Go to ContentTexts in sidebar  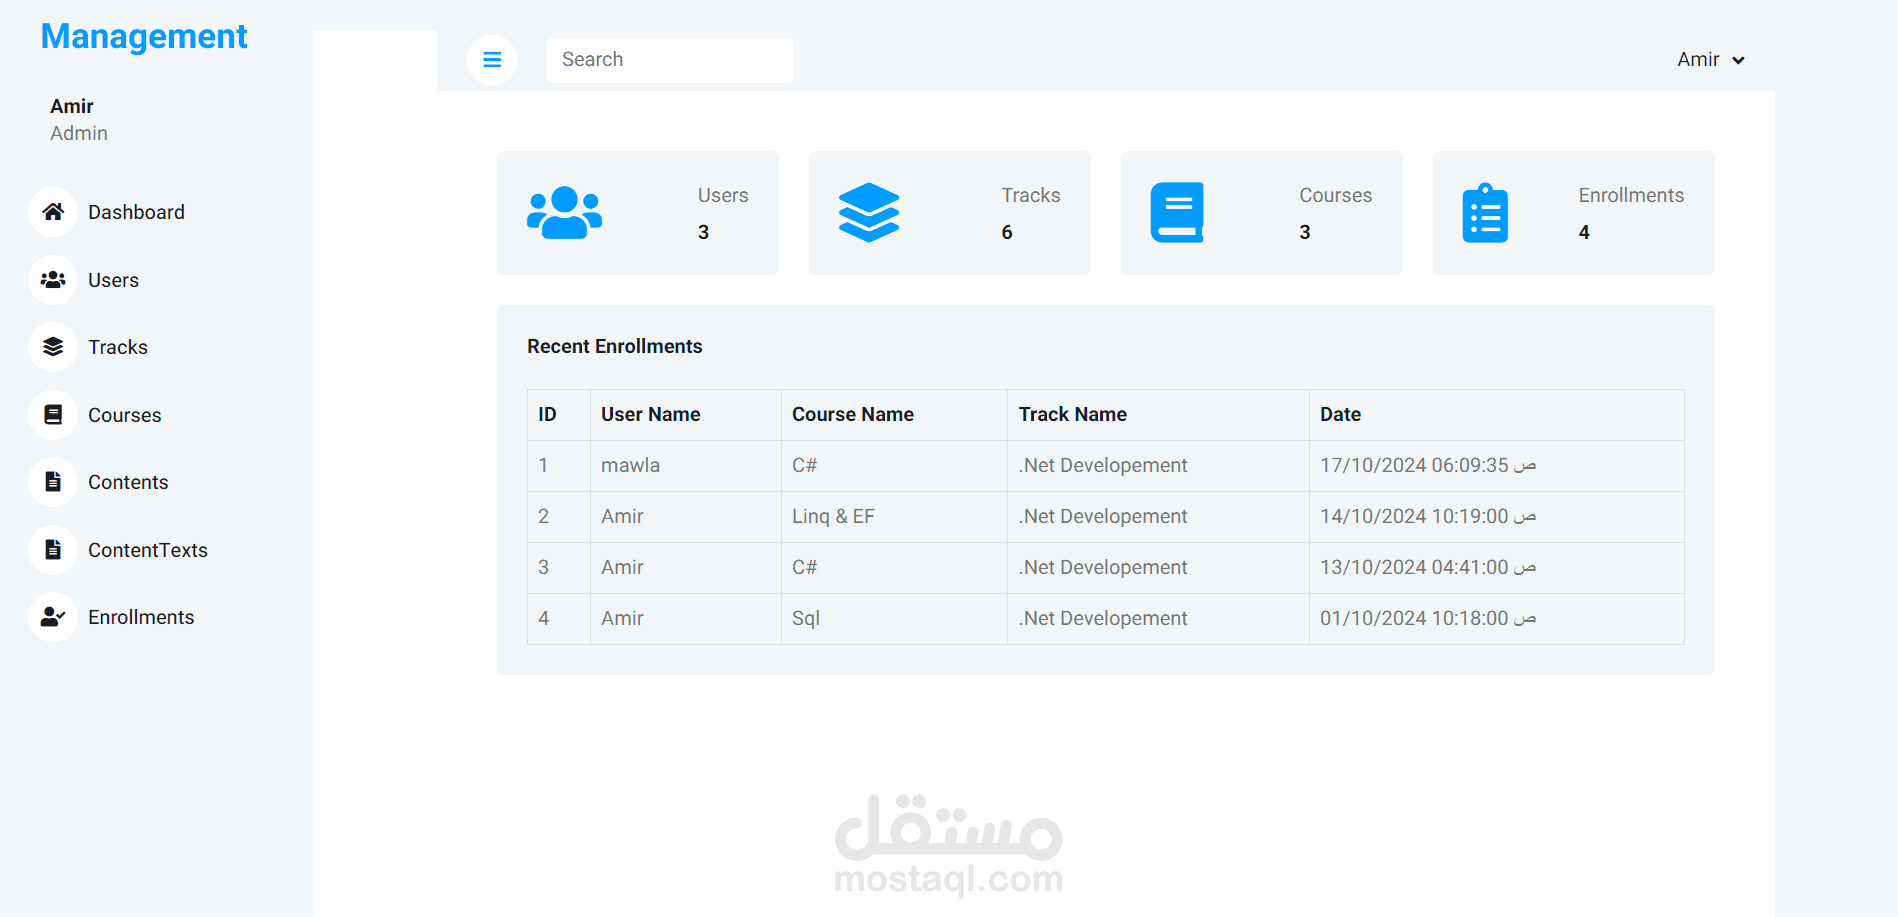click(148, 550)
